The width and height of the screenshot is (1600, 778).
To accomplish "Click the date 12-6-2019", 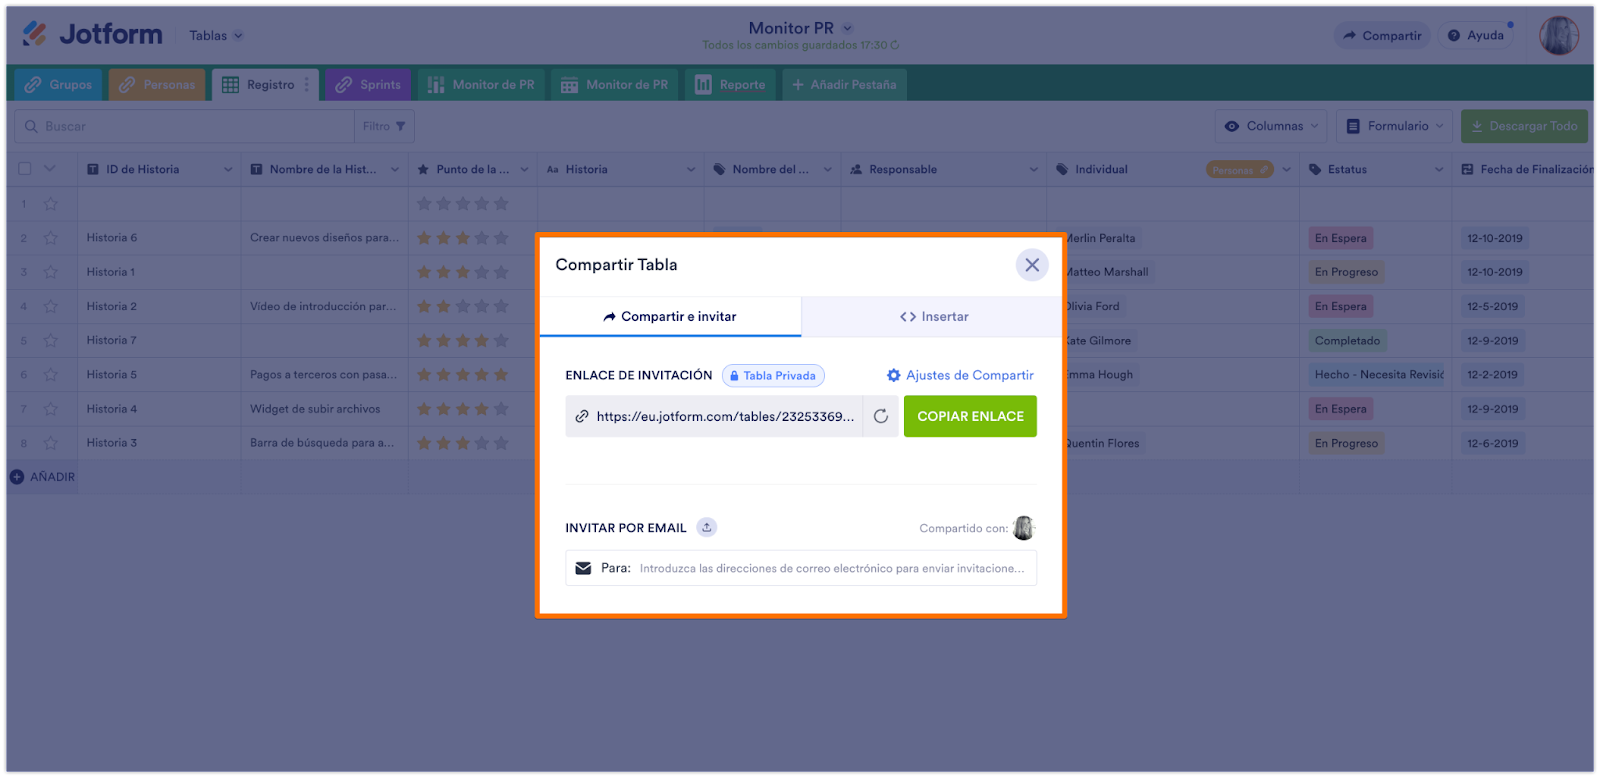I will (1492, 443).
